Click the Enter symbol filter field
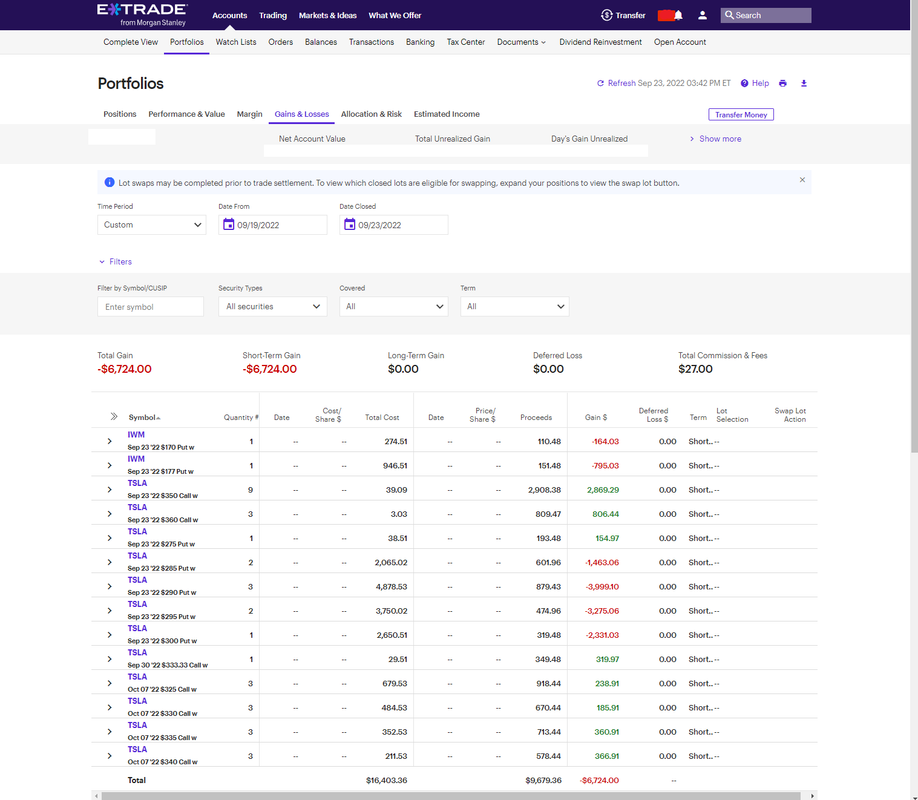This screenshot has width=918, height=800. (x=150, y=306)
